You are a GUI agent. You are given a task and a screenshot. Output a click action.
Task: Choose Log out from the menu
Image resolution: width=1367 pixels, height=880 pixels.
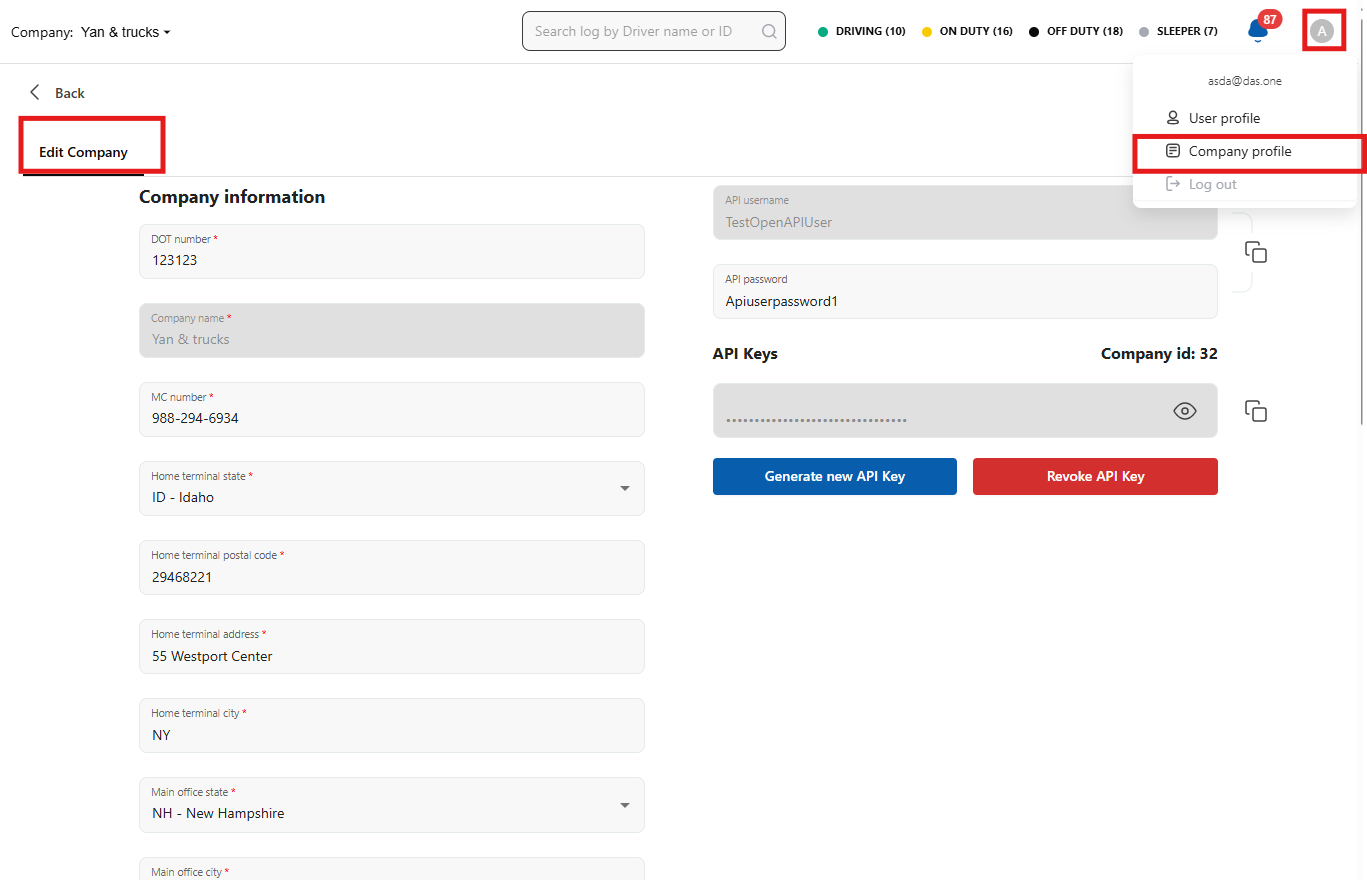click(1212, 185)
